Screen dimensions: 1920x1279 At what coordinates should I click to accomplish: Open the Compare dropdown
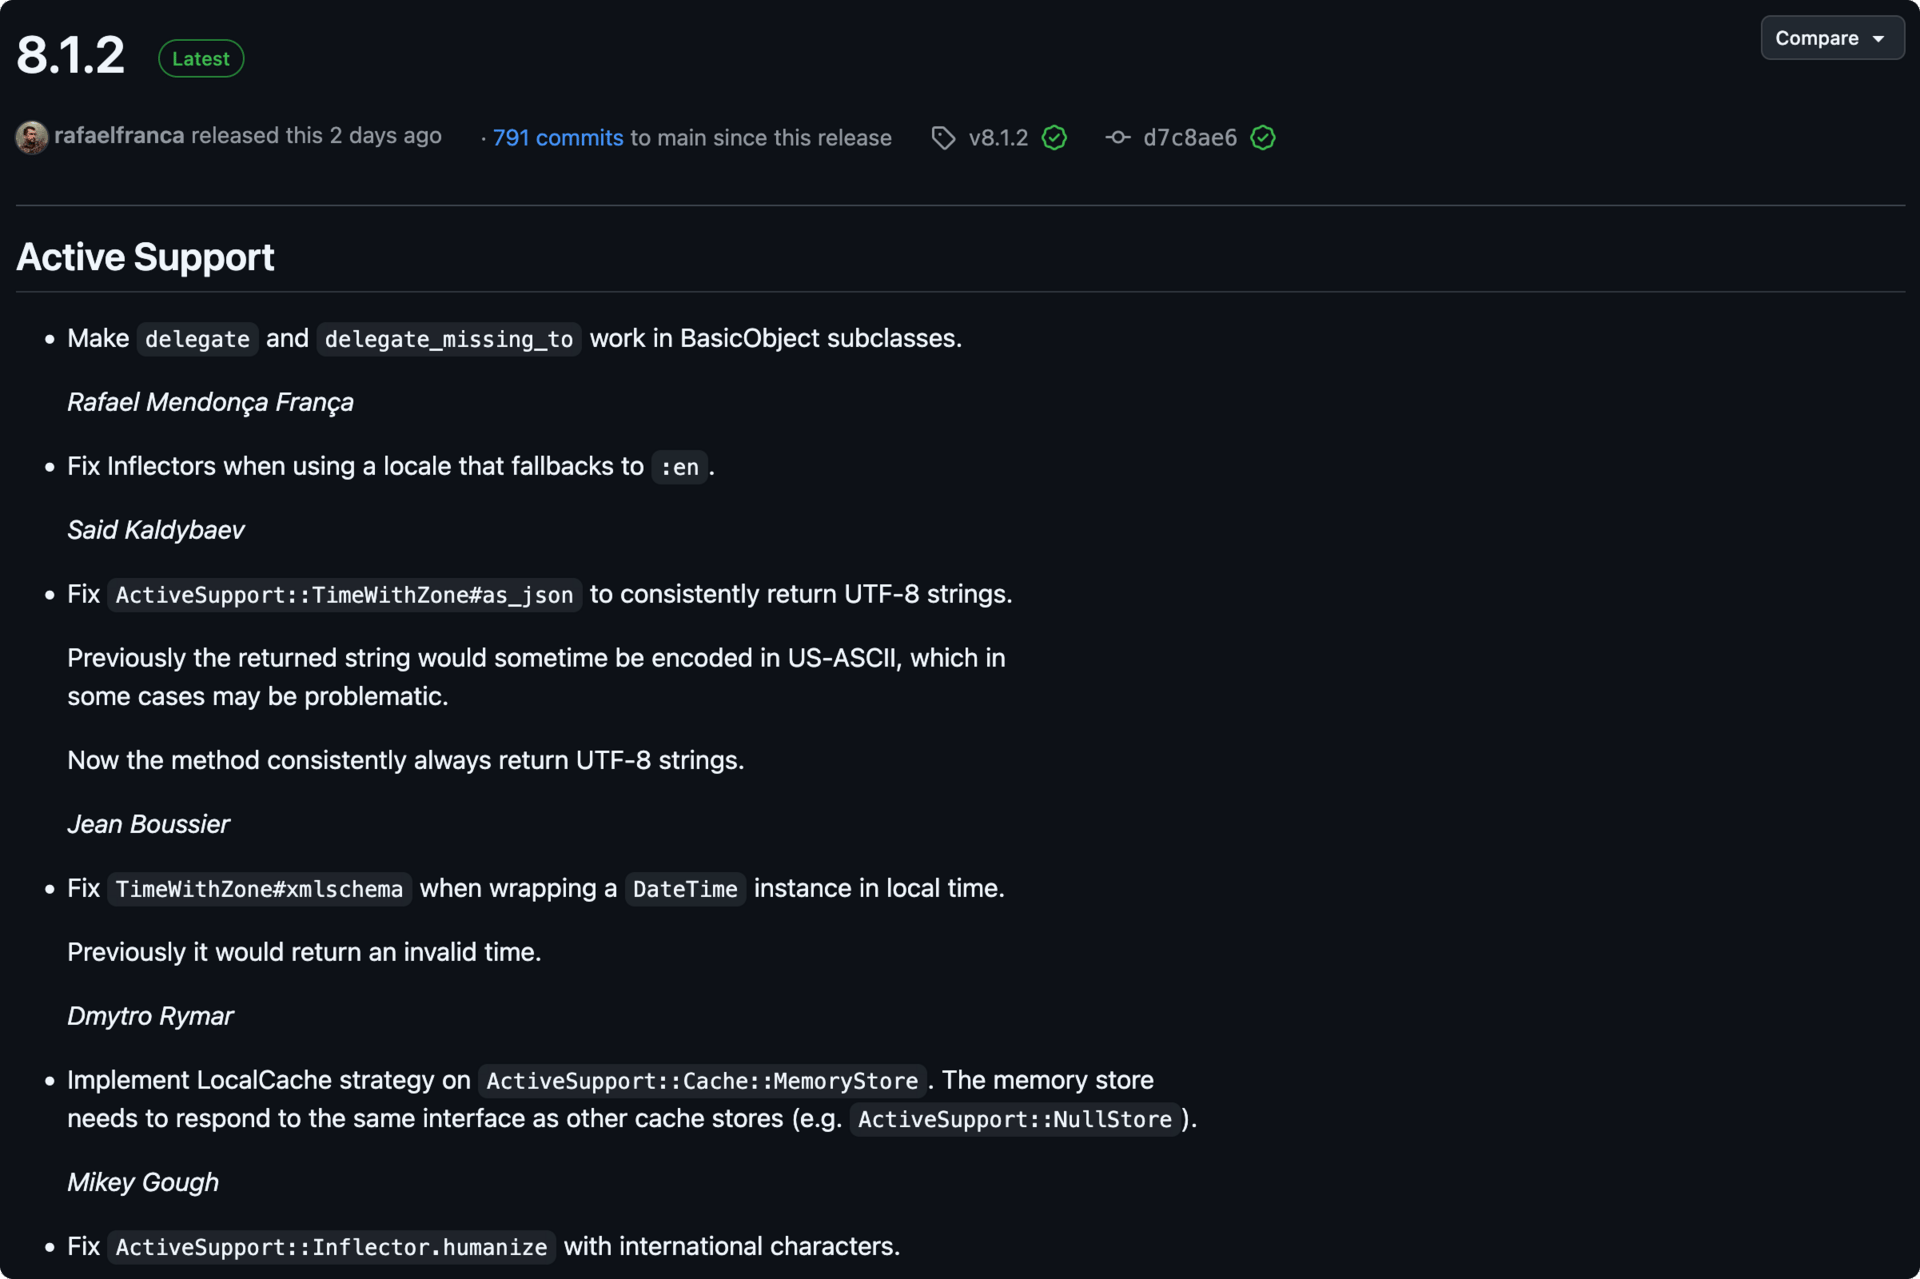tap(1816, 38)
